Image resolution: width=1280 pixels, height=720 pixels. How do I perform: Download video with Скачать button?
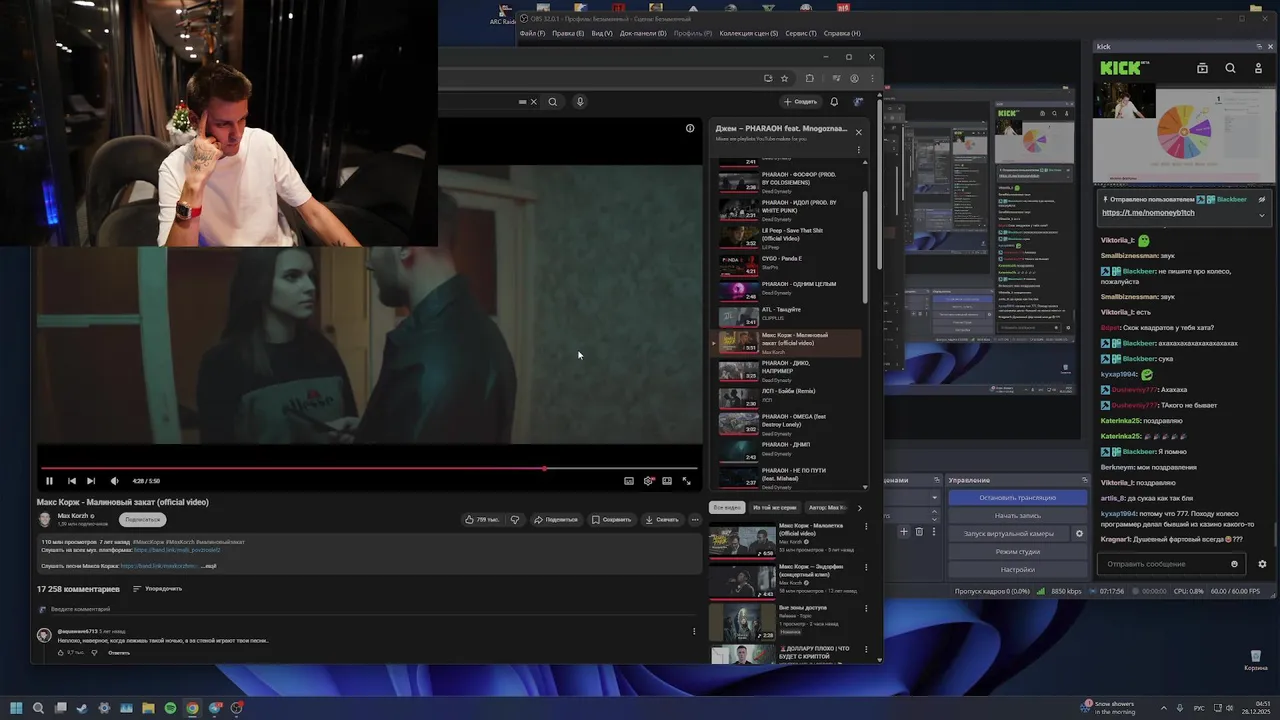(662, 520)
